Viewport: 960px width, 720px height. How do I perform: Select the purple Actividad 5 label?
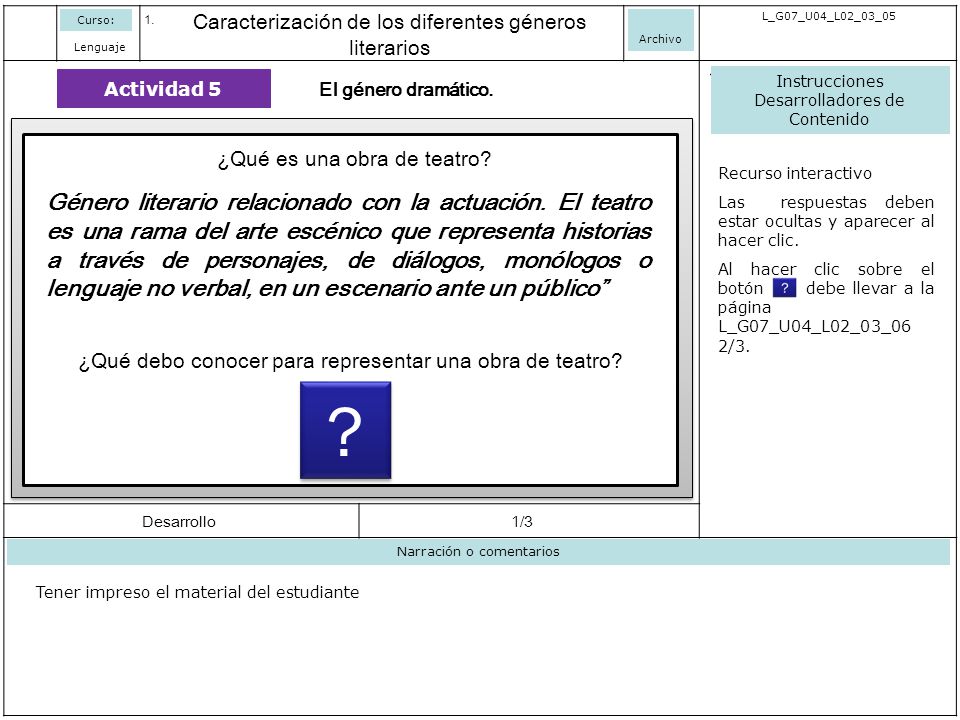163,89
